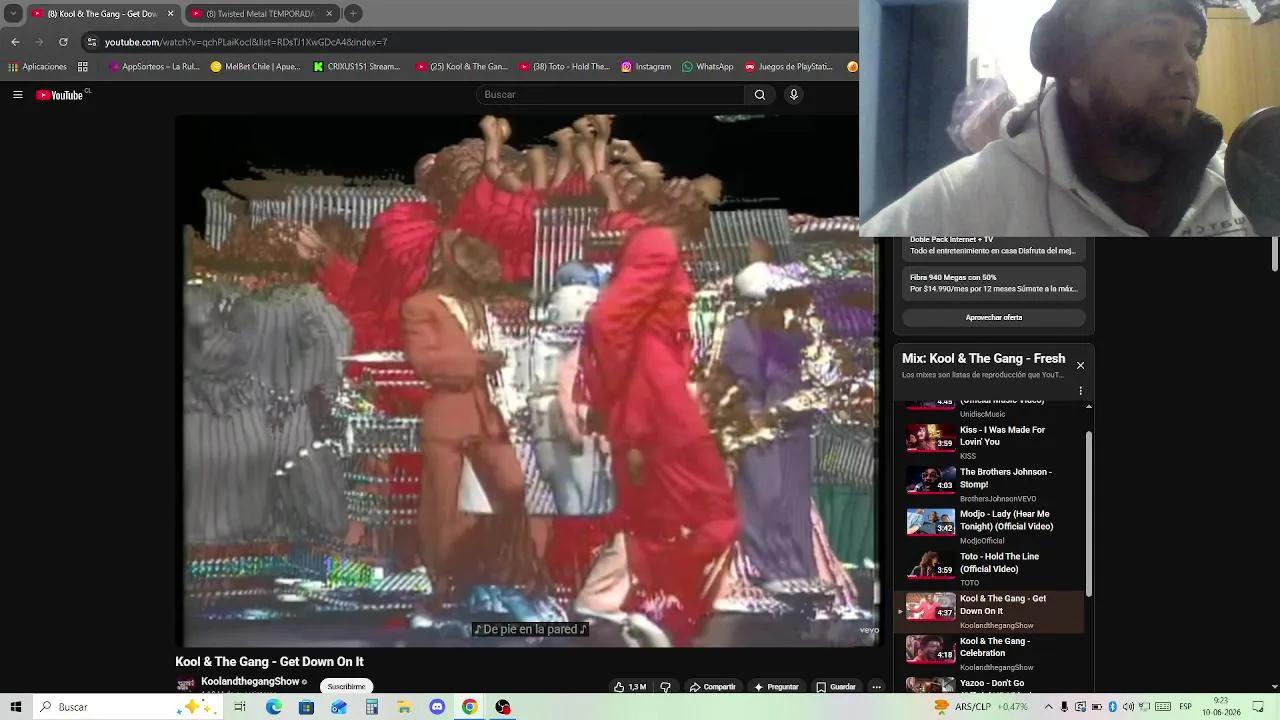Play the Yazoo - Don't Go entry
1280x720 pixels.
[990, 686]
